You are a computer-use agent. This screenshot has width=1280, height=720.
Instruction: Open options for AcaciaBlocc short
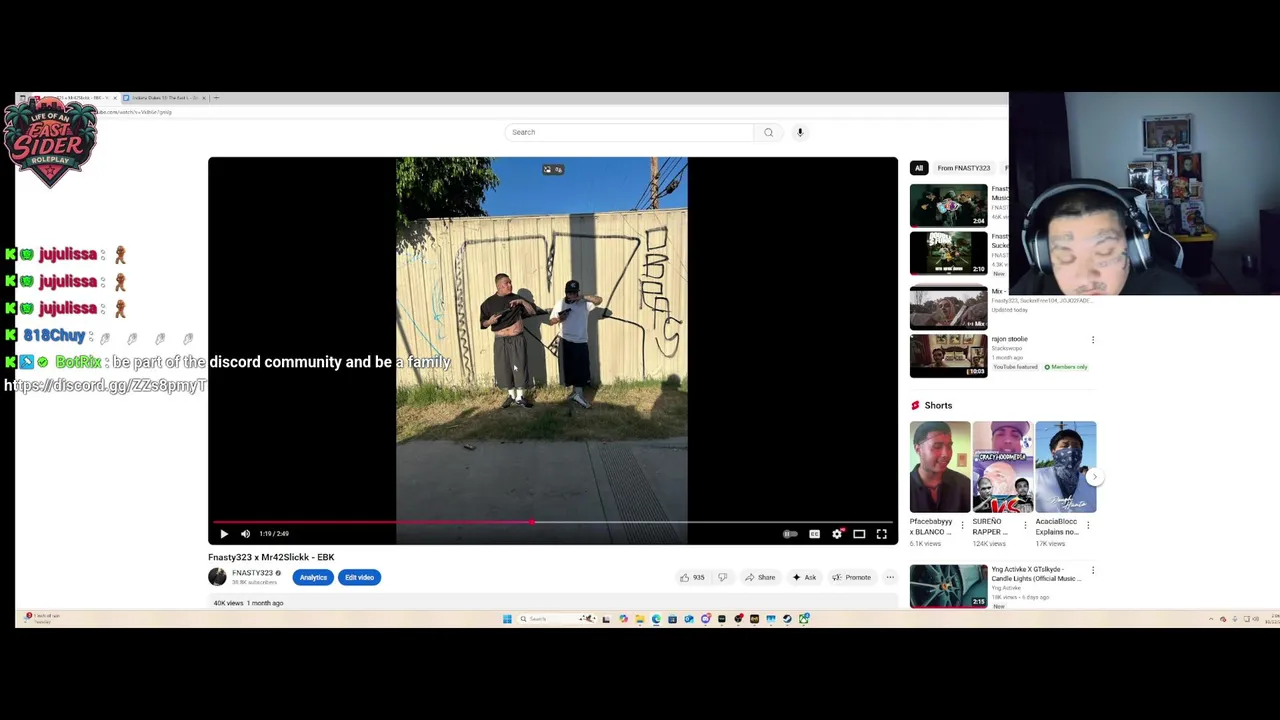(1088, 524)
